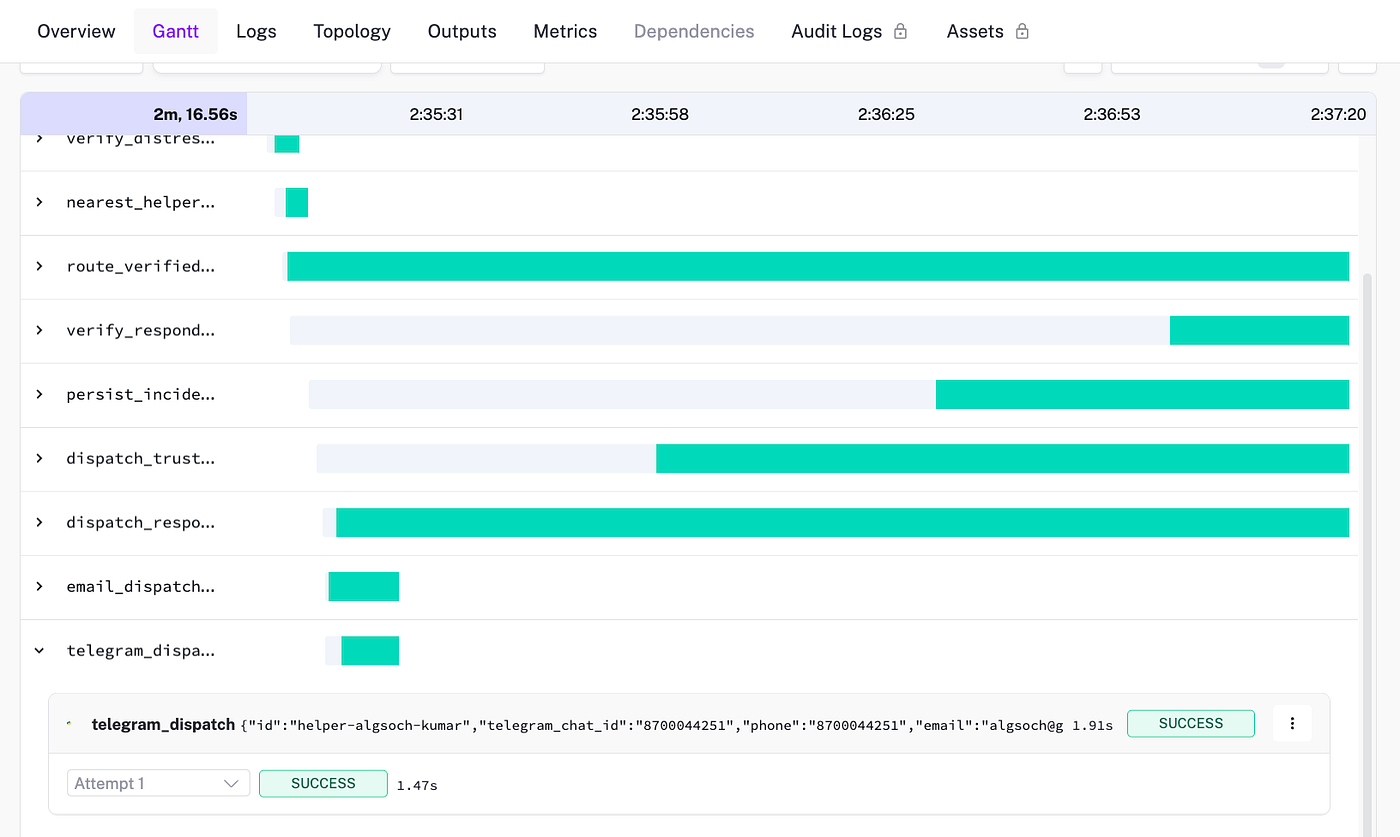This screenshot has width=1400, height=837.
Task: Select the Gantt tab
Action: point(175,31)
